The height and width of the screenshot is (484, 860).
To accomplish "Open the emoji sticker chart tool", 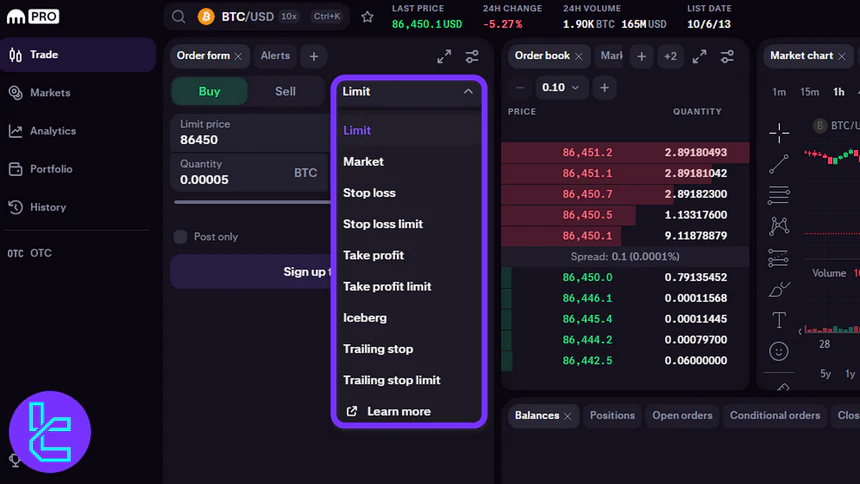I will (x=779, y=351).
